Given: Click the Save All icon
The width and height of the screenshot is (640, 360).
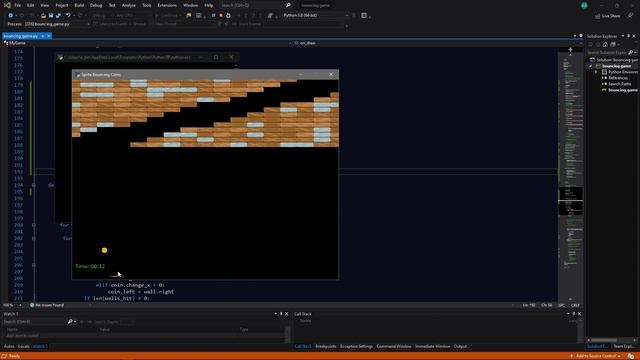Looking at the screenshot, I should coord(58,16).
